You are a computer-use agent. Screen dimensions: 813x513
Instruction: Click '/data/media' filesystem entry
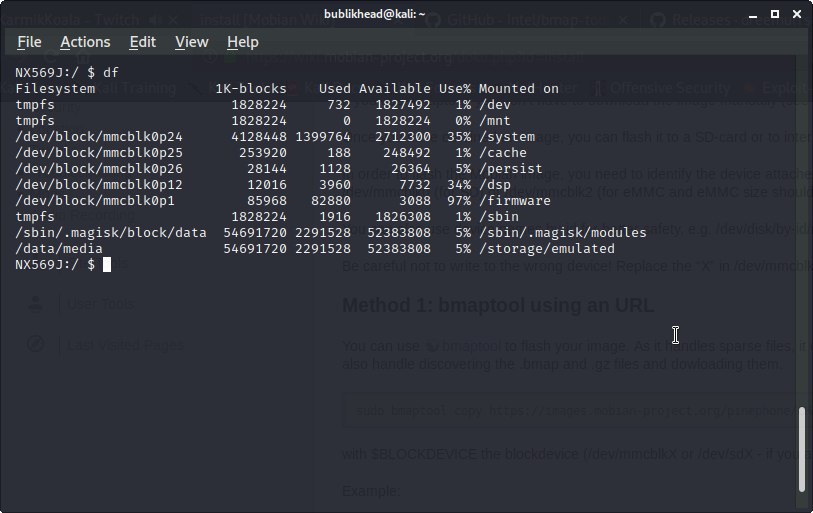59,249
